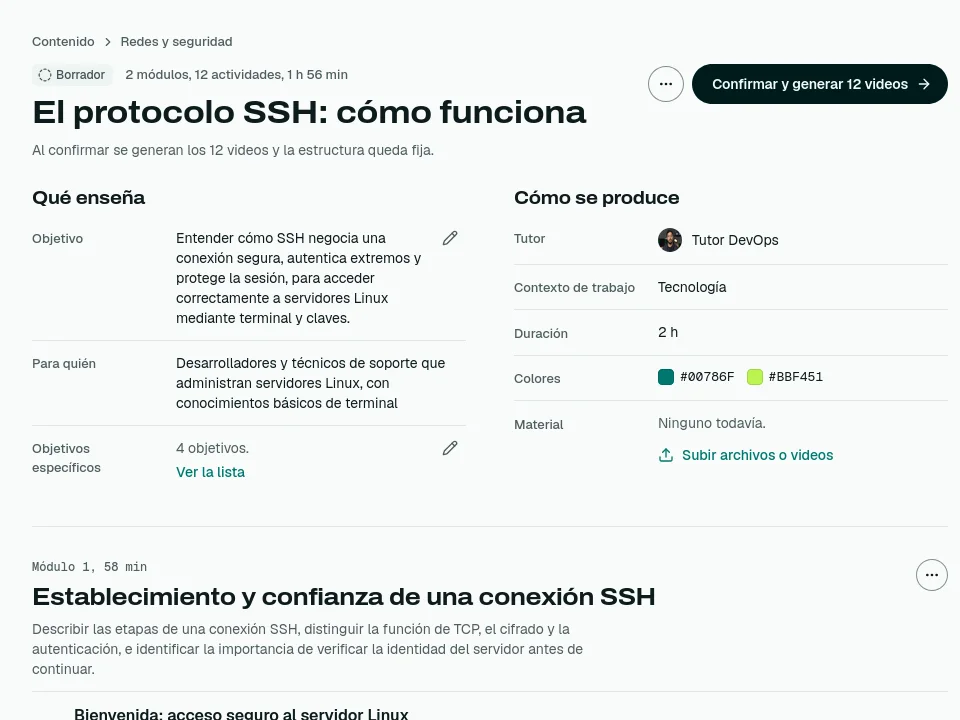Click the 2 h duration value
960x720 pixels.
[668, 332]
